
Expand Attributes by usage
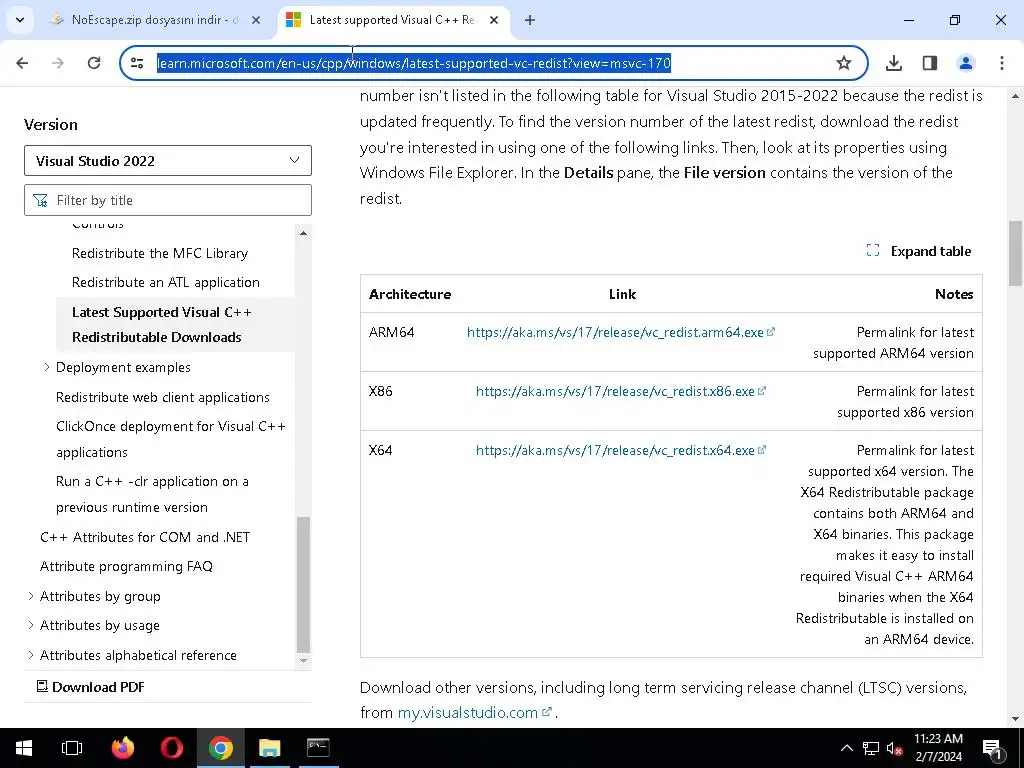point(31,625)
